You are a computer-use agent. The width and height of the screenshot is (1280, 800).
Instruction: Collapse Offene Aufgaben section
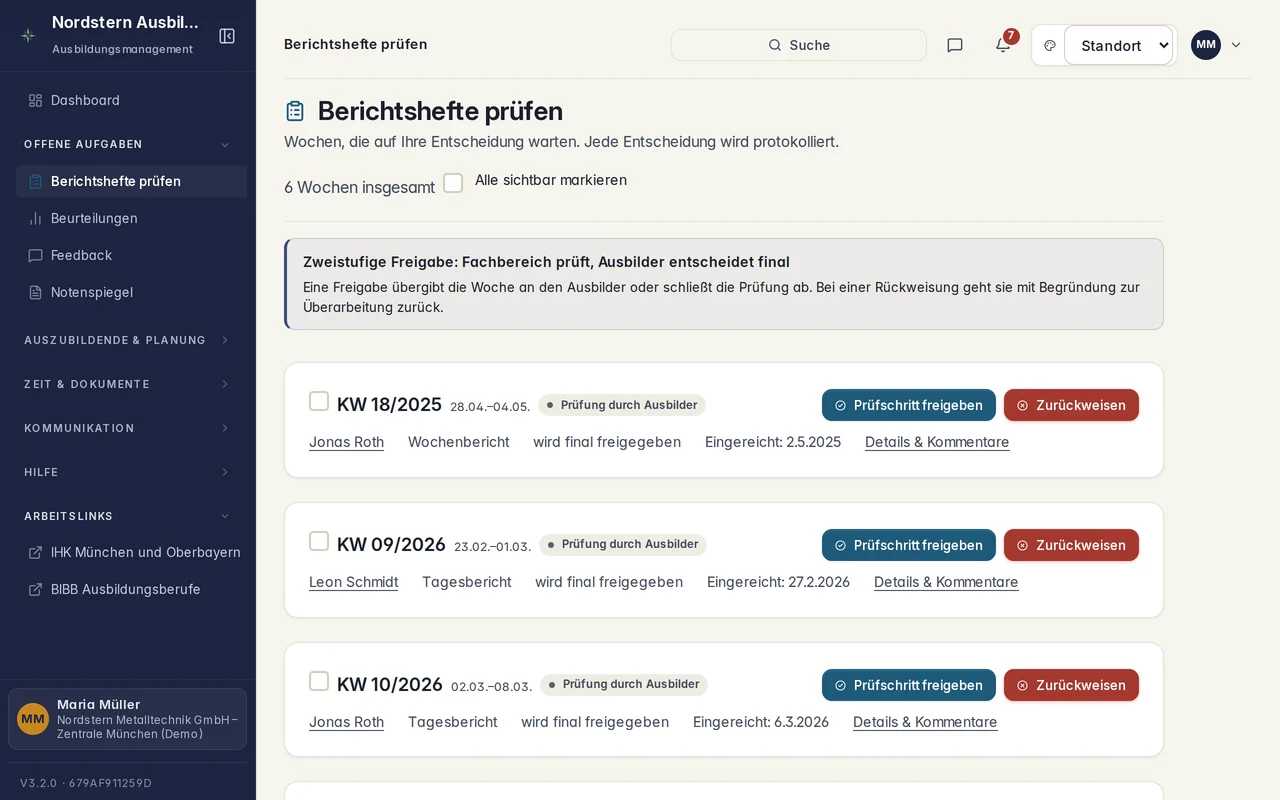click(x=127, y=144)
